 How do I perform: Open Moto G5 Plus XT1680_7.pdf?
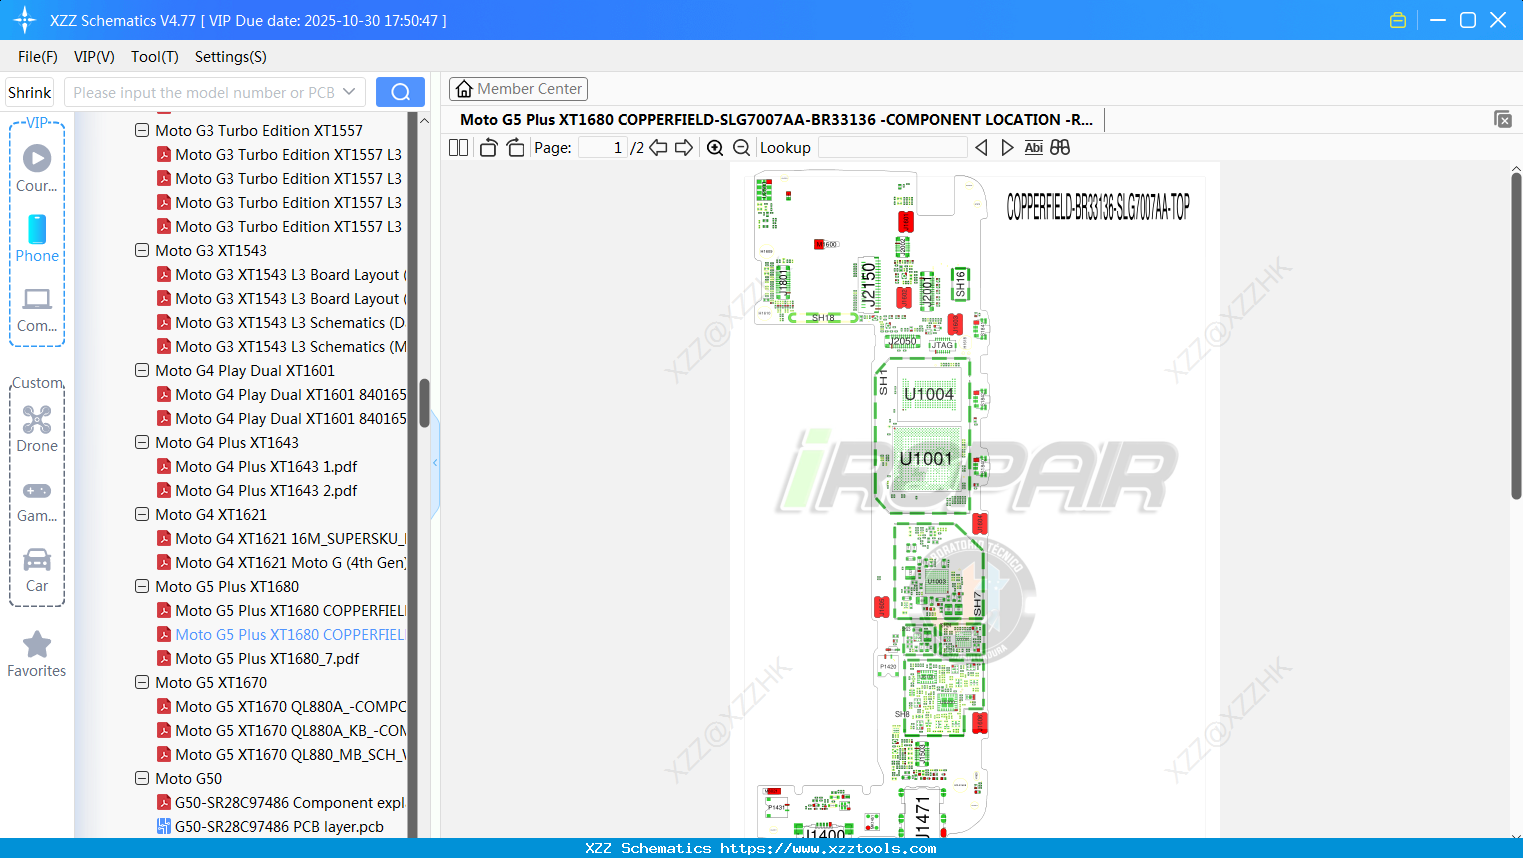pyautogui.click(x=267, y=658)
